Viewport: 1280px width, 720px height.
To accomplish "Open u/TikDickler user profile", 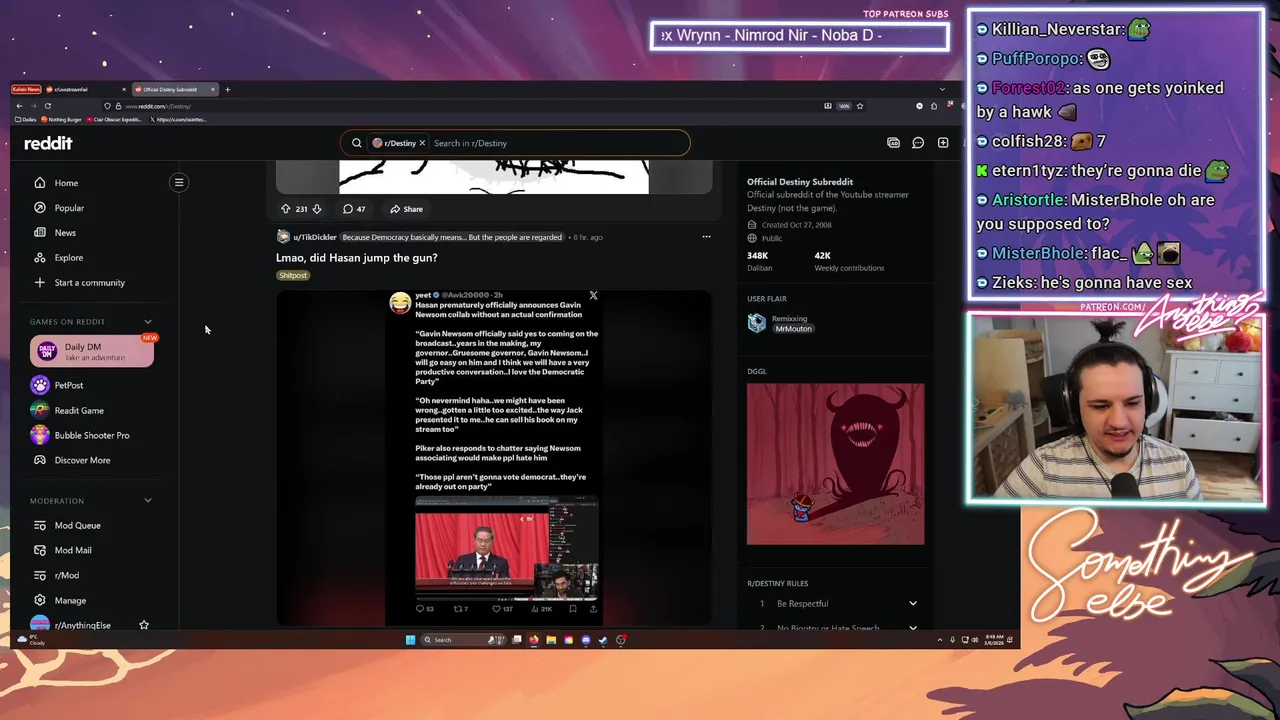I will point(315,237).
